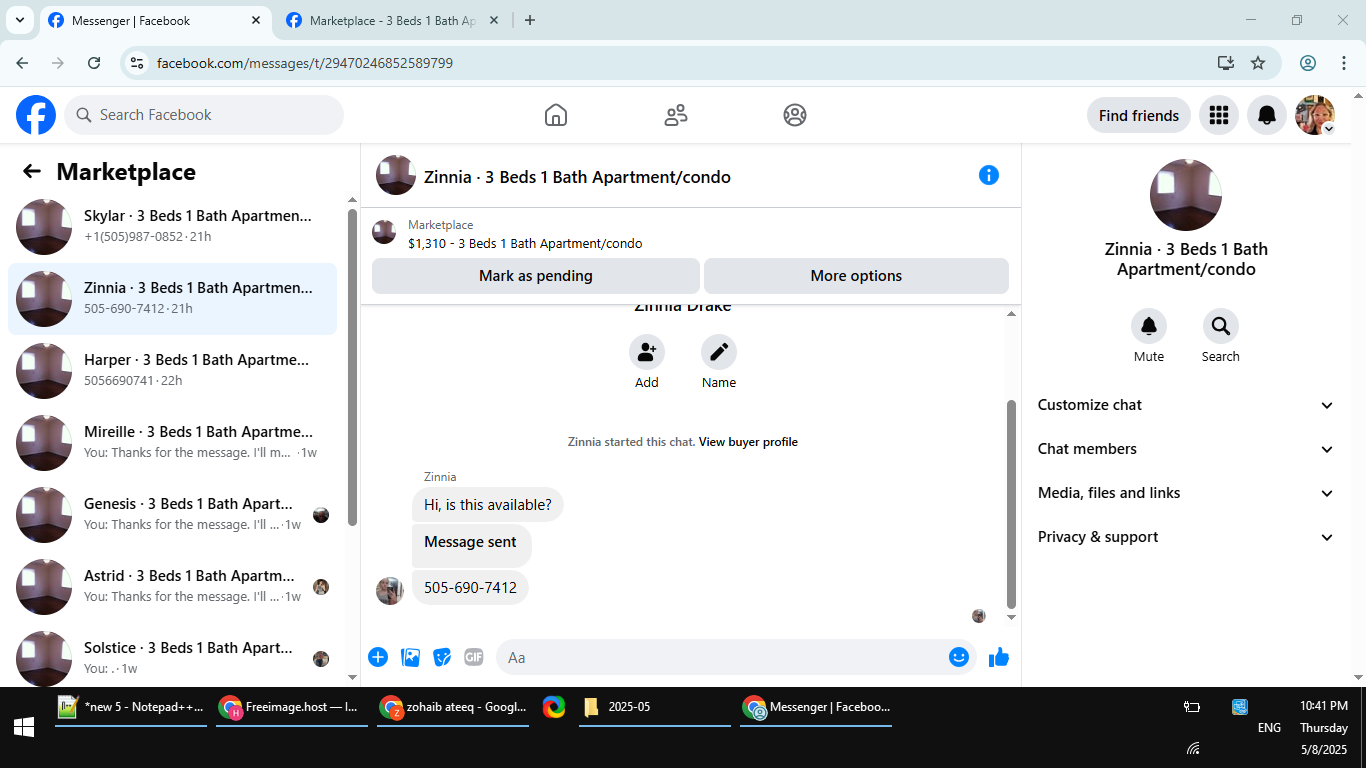Bookmark this tab with star icon
This screenshot has height=768, width=1366.
[x=1258, y=63]
